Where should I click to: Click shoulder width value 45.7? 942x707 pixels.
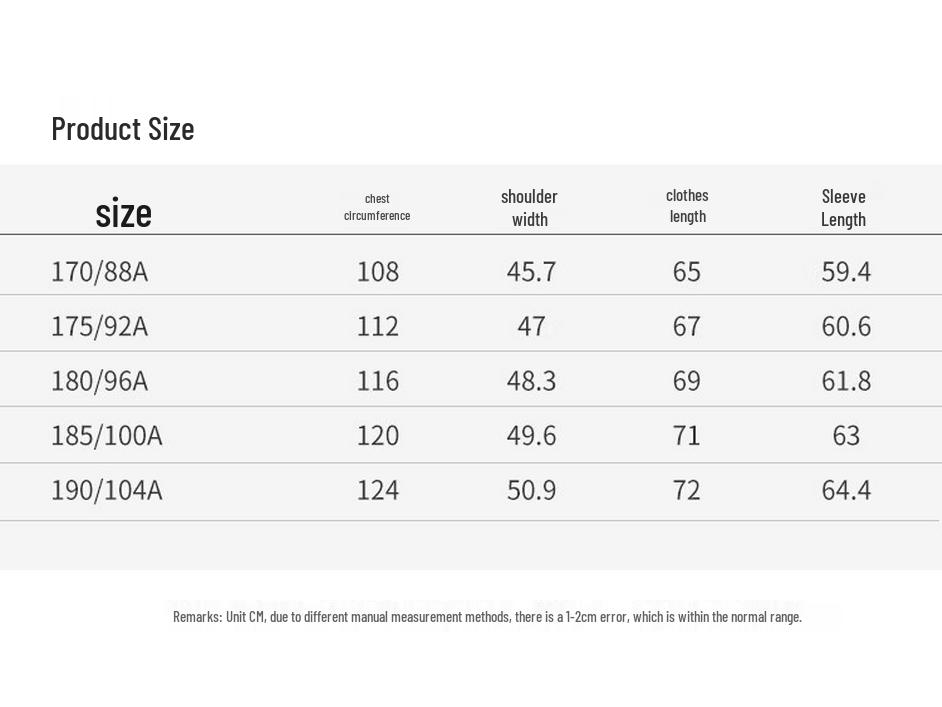click(x=531, y=271)
